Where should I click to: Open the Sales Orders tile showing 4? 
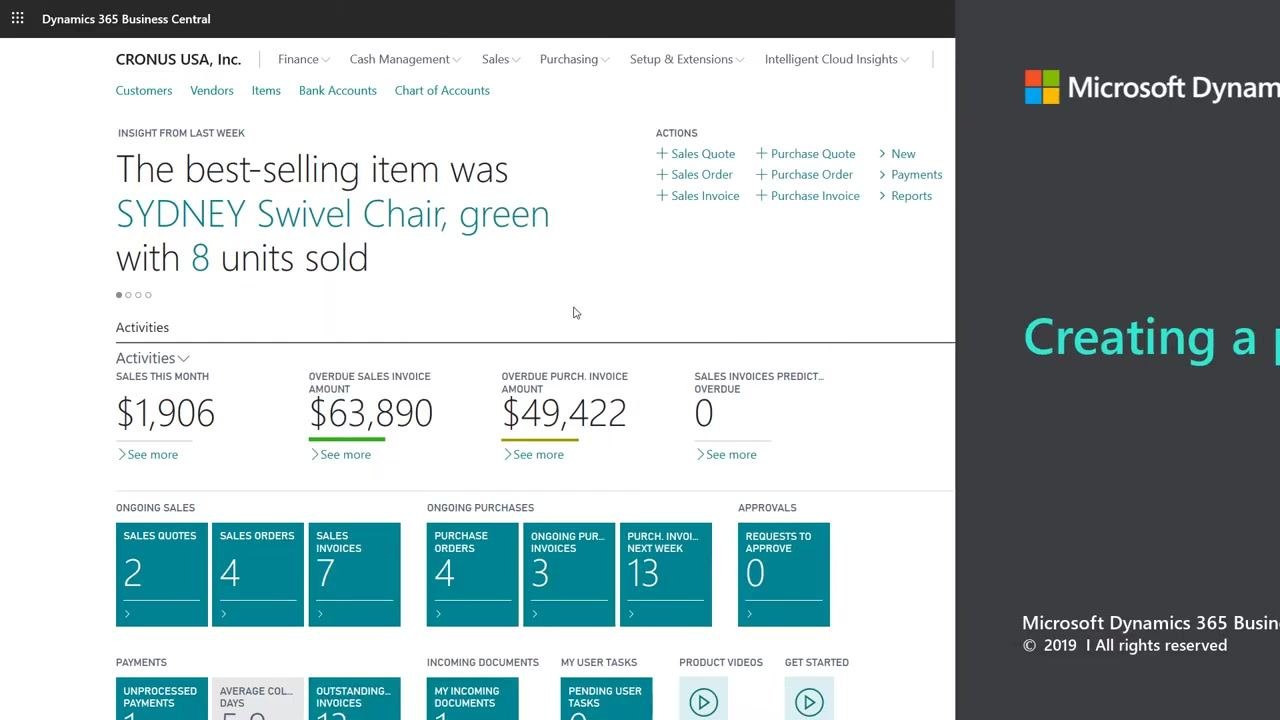pyautogui.click(x=258, y=575)
